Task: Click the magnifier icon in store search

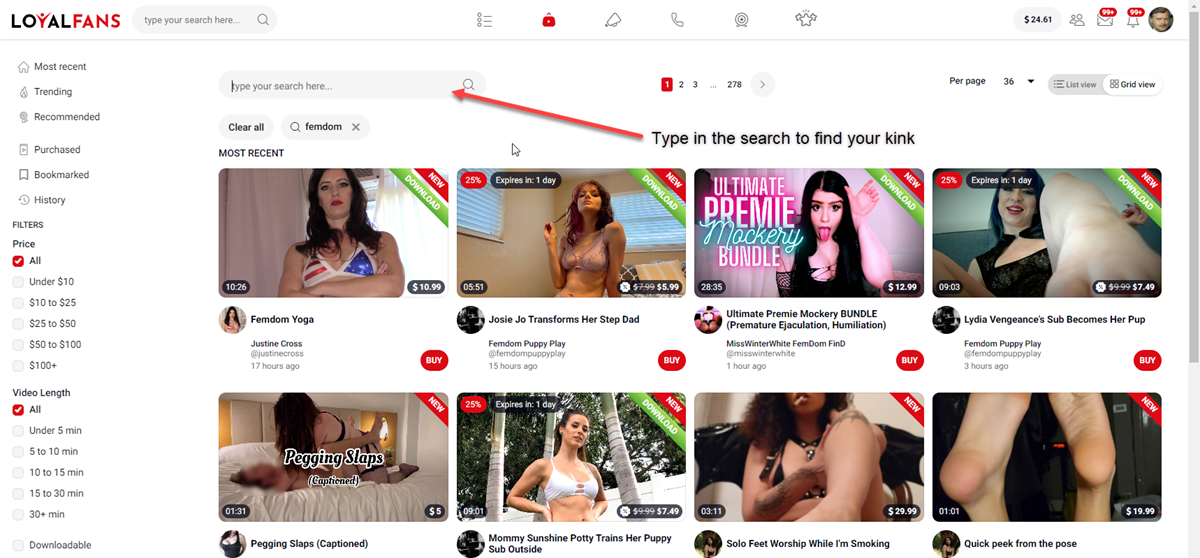Action: click(x=469, y=86)
